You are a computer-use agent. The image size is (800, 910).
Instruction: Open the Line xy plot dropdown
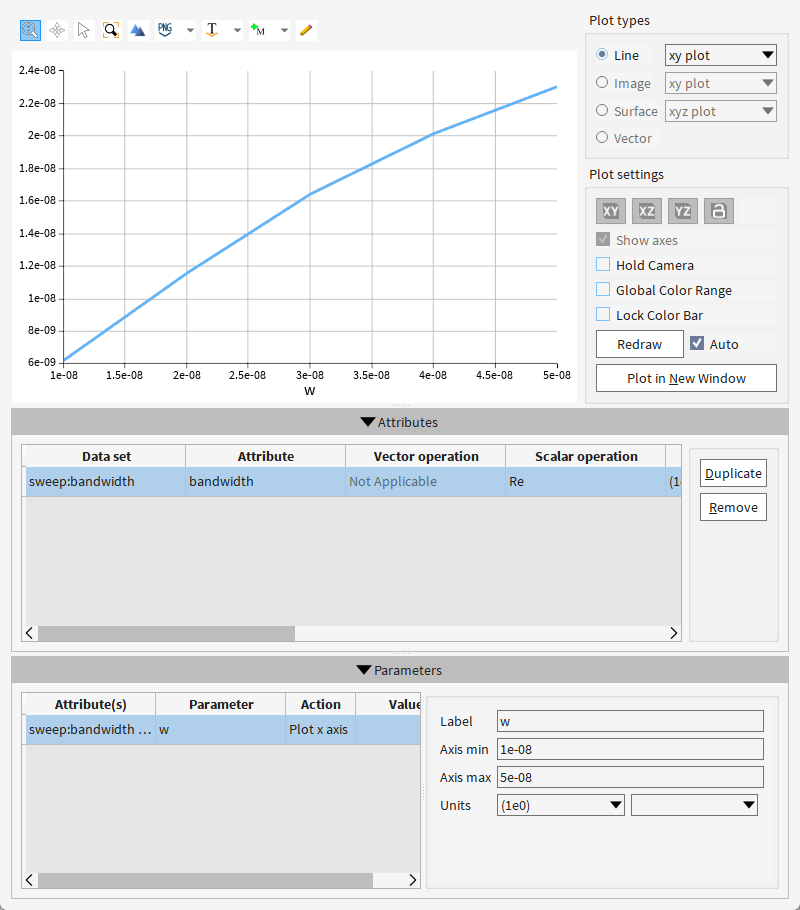[720, 55]
